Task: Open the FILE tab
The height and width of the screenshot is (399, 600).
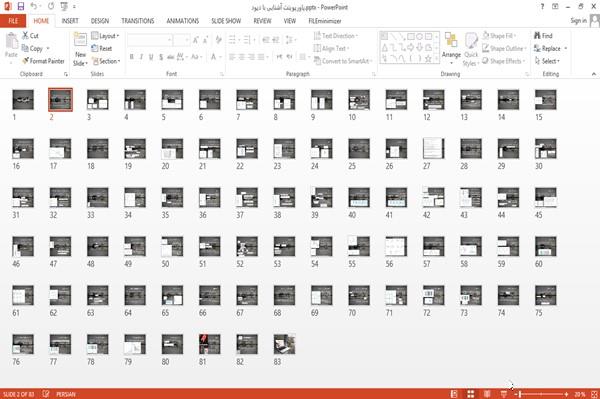Action: 13,21
